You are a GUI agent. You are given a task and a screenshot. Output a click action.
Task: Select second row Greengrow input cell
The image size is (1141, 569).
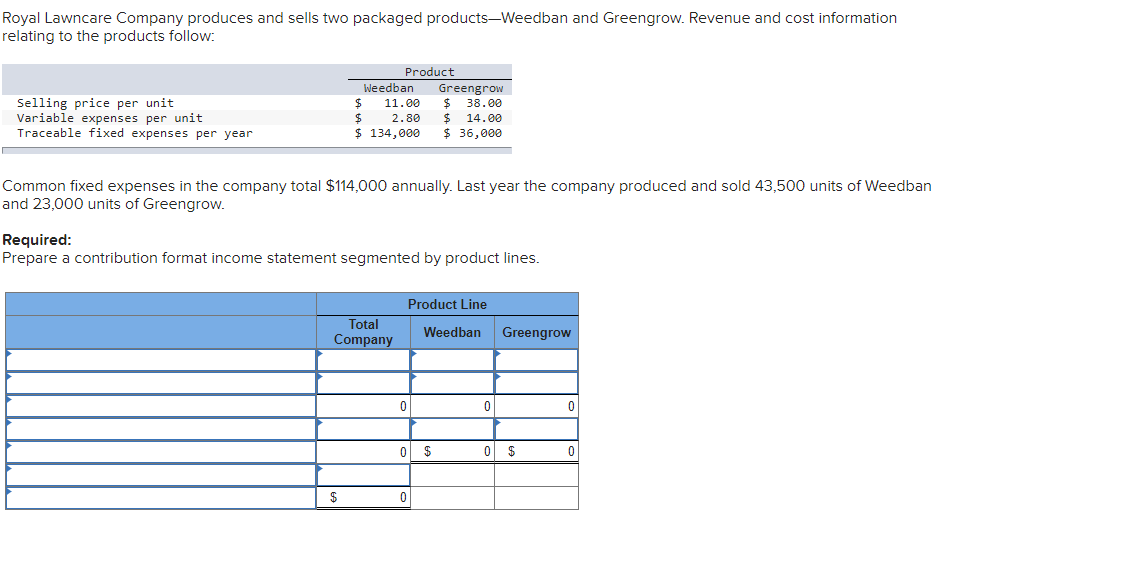pos(537,383)
